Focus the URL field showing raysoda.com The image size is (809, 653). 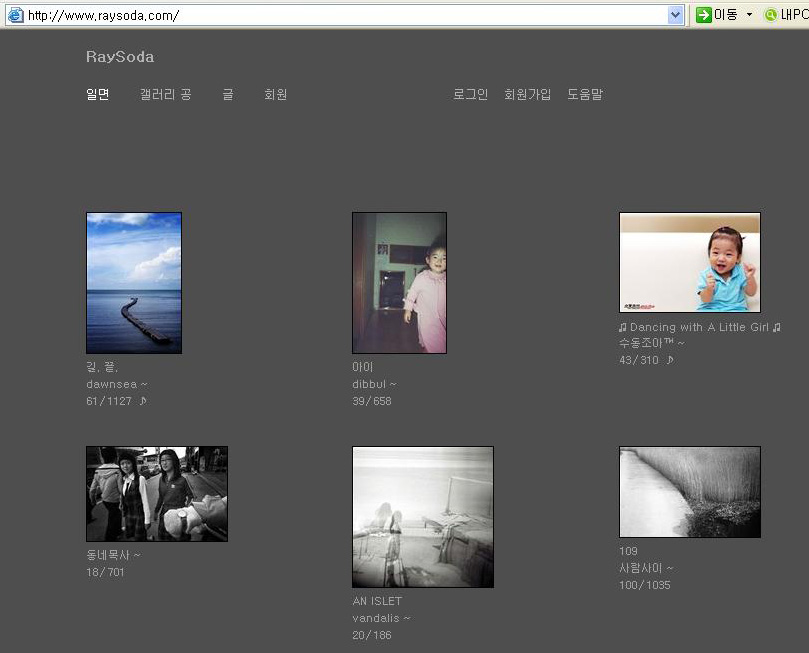(x=346, y=15)
